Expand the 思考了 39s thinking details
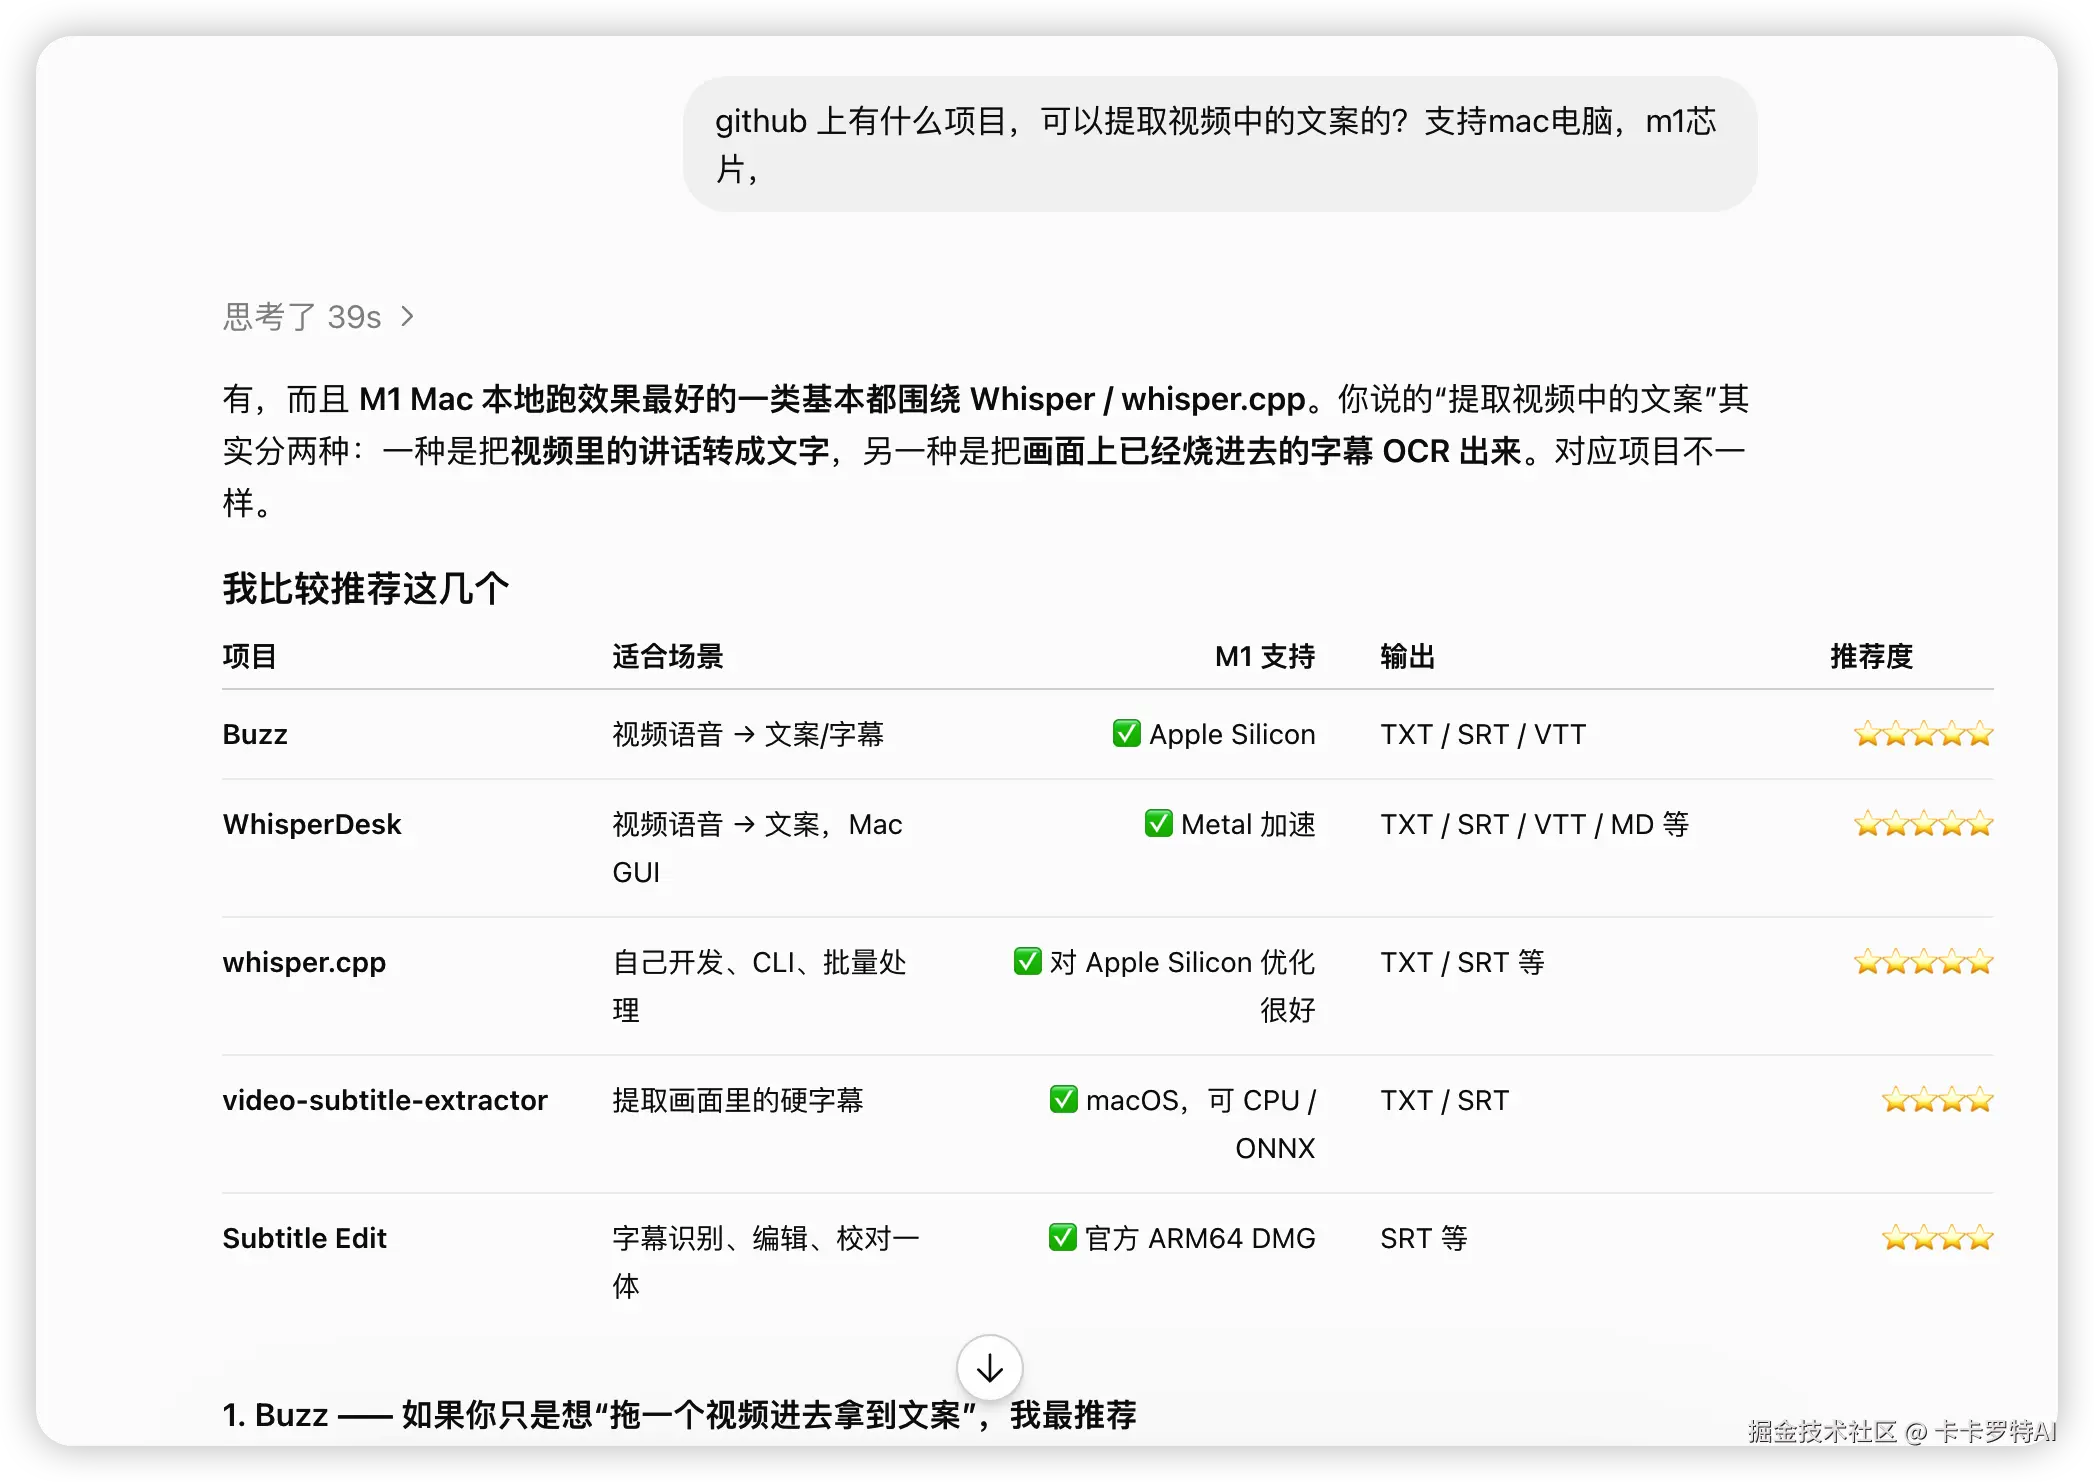Viewport: 2094px width, 1482px height. pyautogui.click(x=318, y=317)
